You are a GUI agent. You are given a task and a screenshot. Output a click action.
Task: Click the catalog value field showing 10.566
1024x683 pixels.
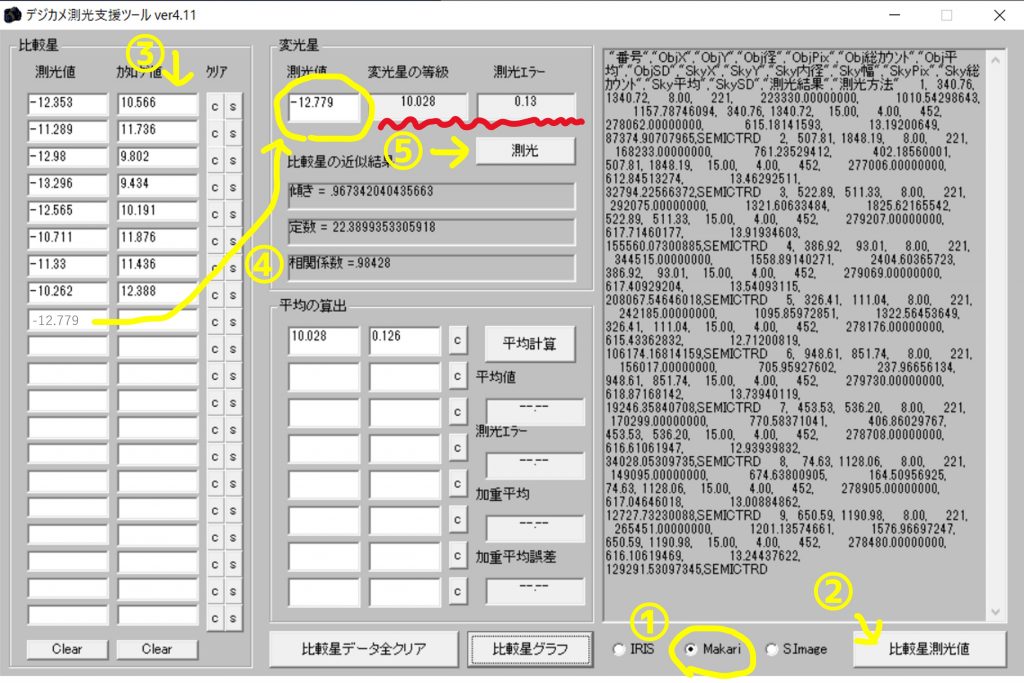pyautogui.click(x=157, y=104)
